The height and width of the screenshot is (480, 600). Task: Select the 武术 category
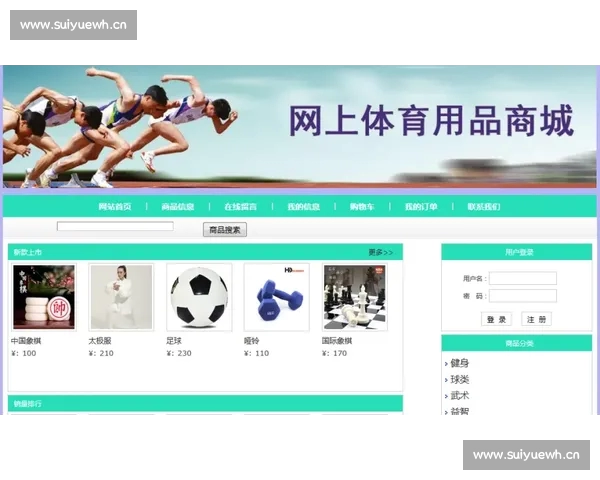point(460,395)
